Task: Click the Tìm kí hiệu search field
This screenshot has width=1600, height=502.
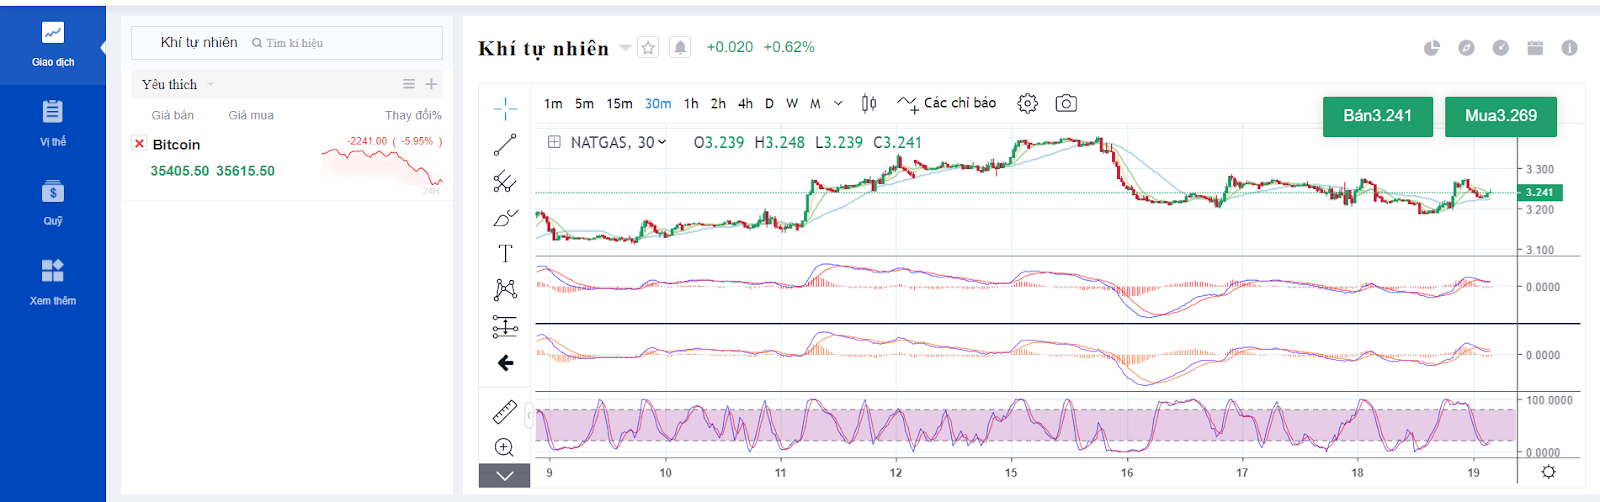Action: point(340,43)
